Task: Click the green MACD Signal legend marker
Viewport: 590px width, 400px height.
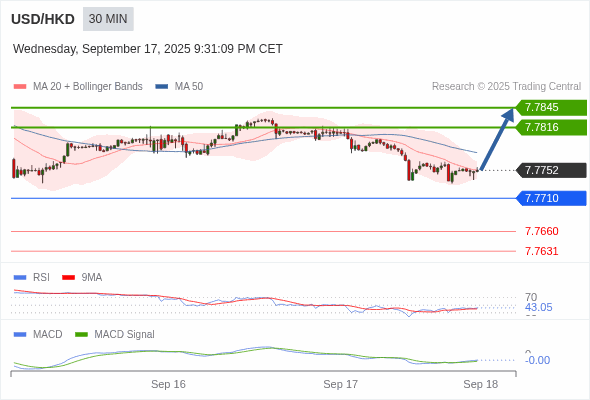Action: point(81,335)
